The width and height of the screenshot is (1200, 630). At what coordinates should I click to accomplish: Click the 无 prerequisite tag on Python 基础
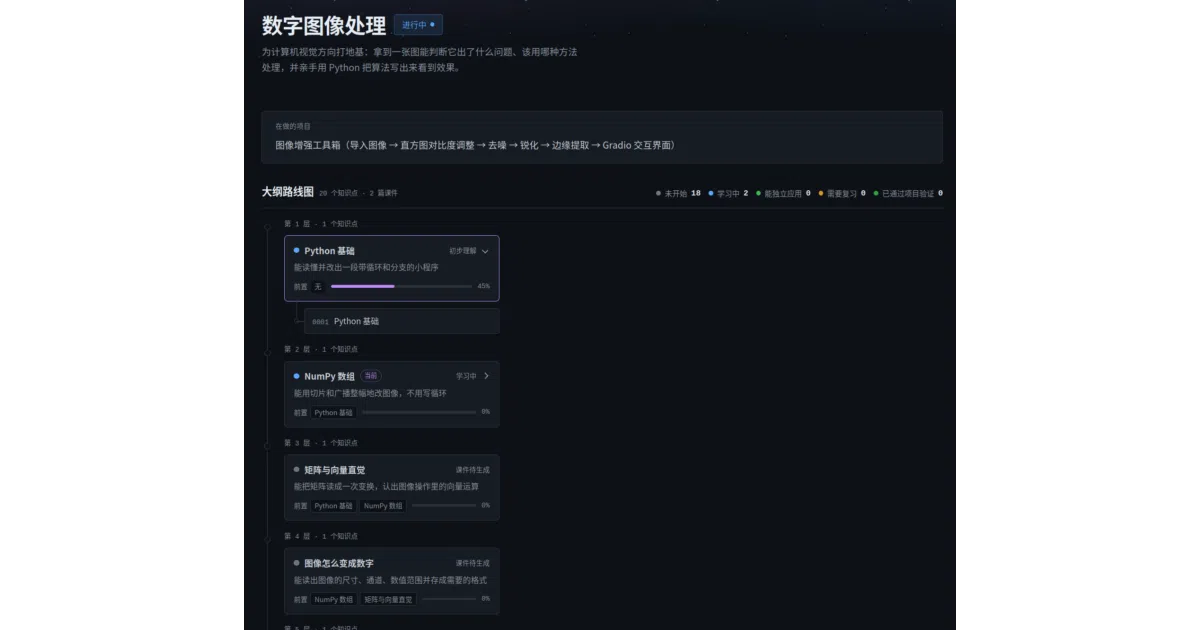tap(318, 286)
